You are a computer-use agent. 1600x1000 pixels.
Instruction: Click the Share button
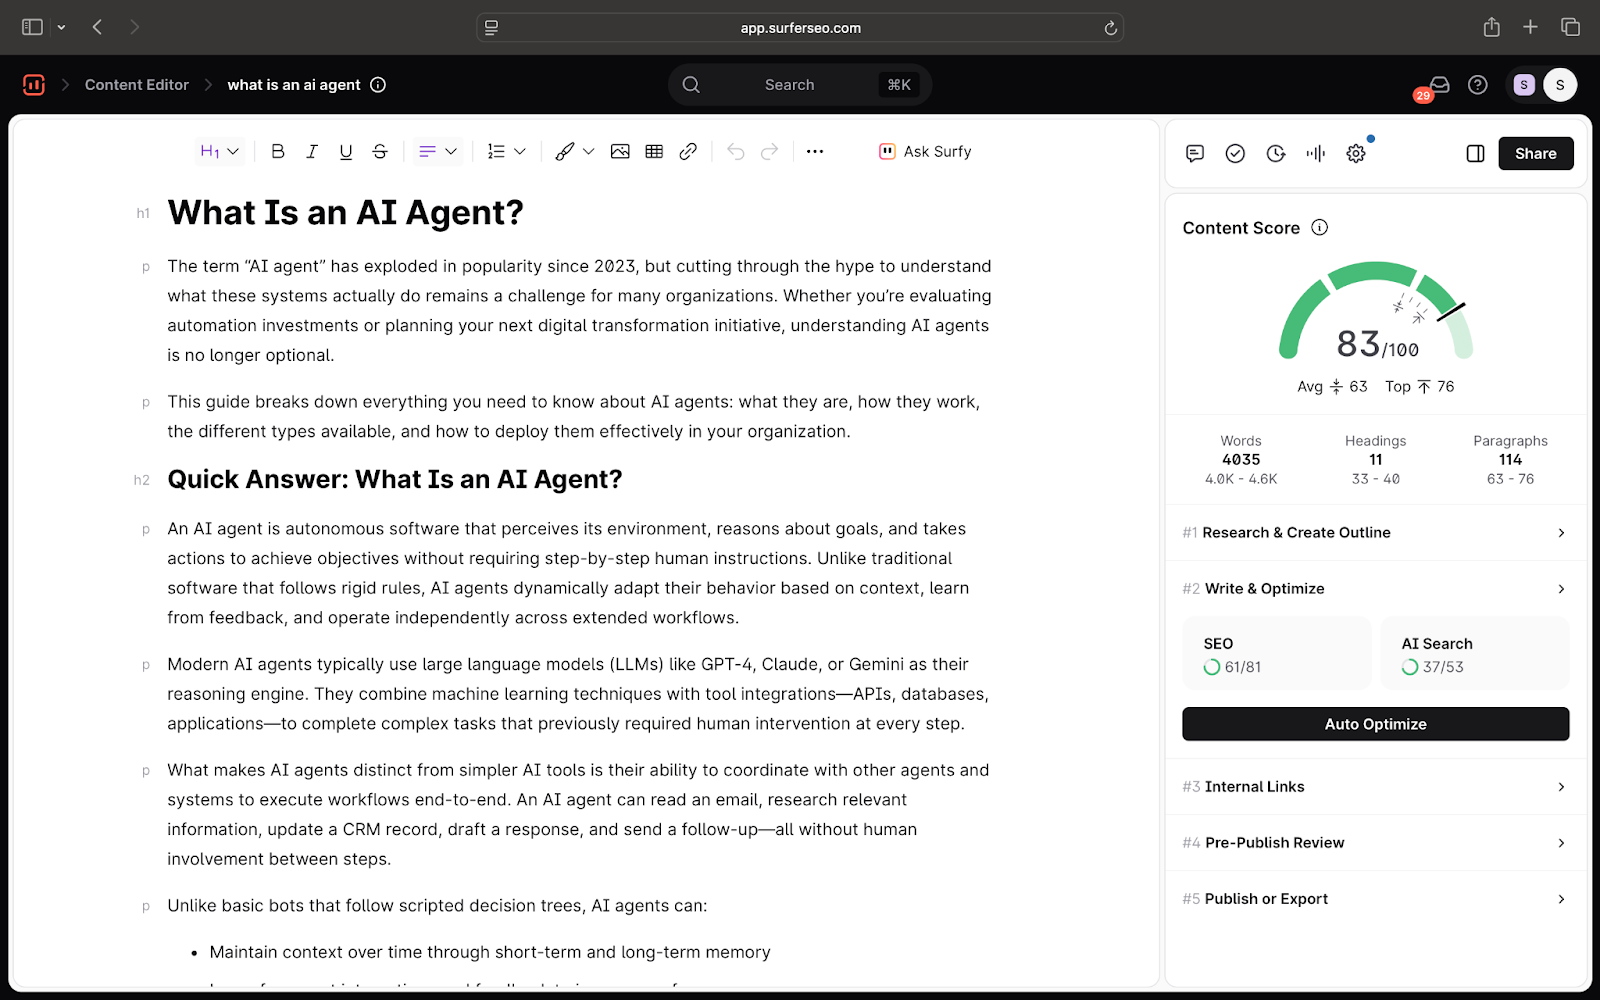(1535, 153)
